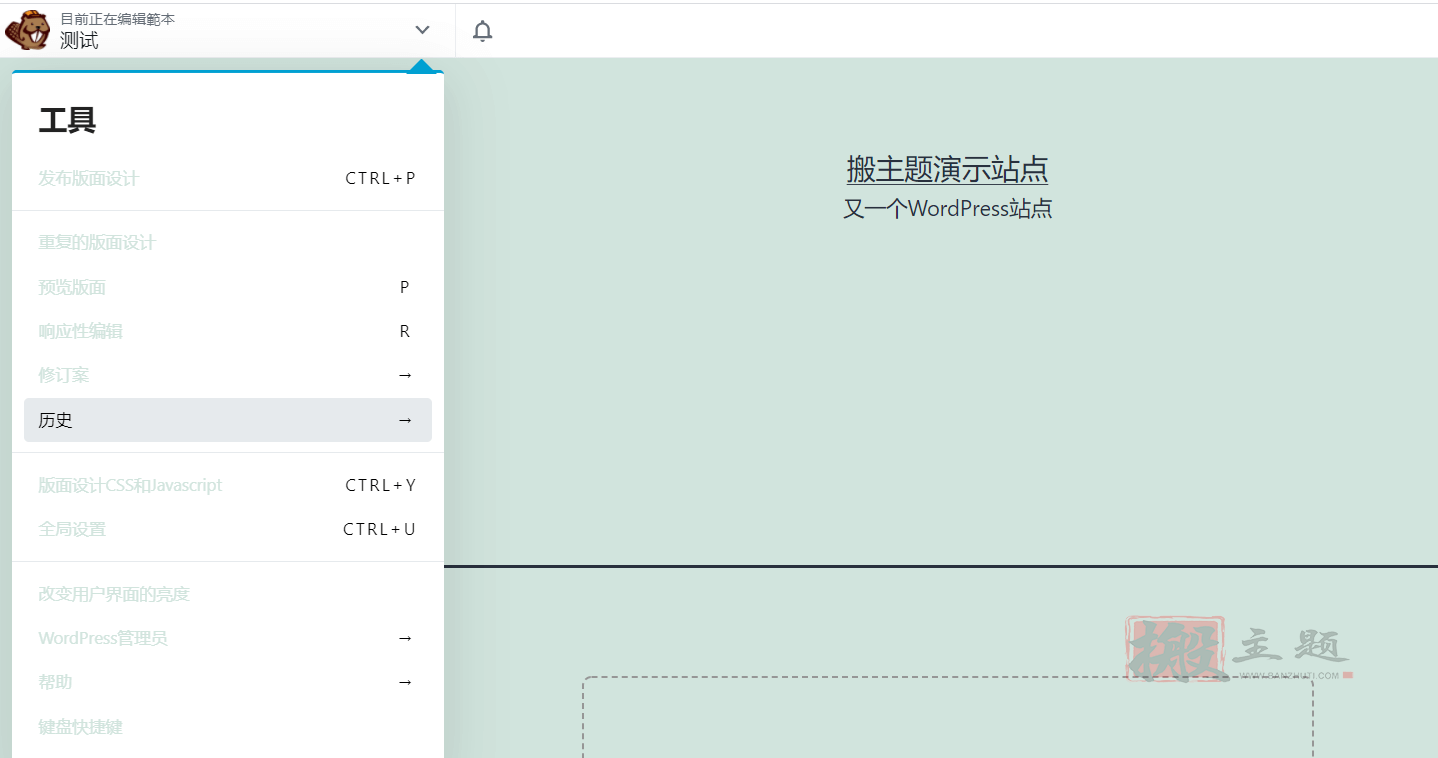
Task: Expand WordPress管理员 submenu
Action: (228, 638)
